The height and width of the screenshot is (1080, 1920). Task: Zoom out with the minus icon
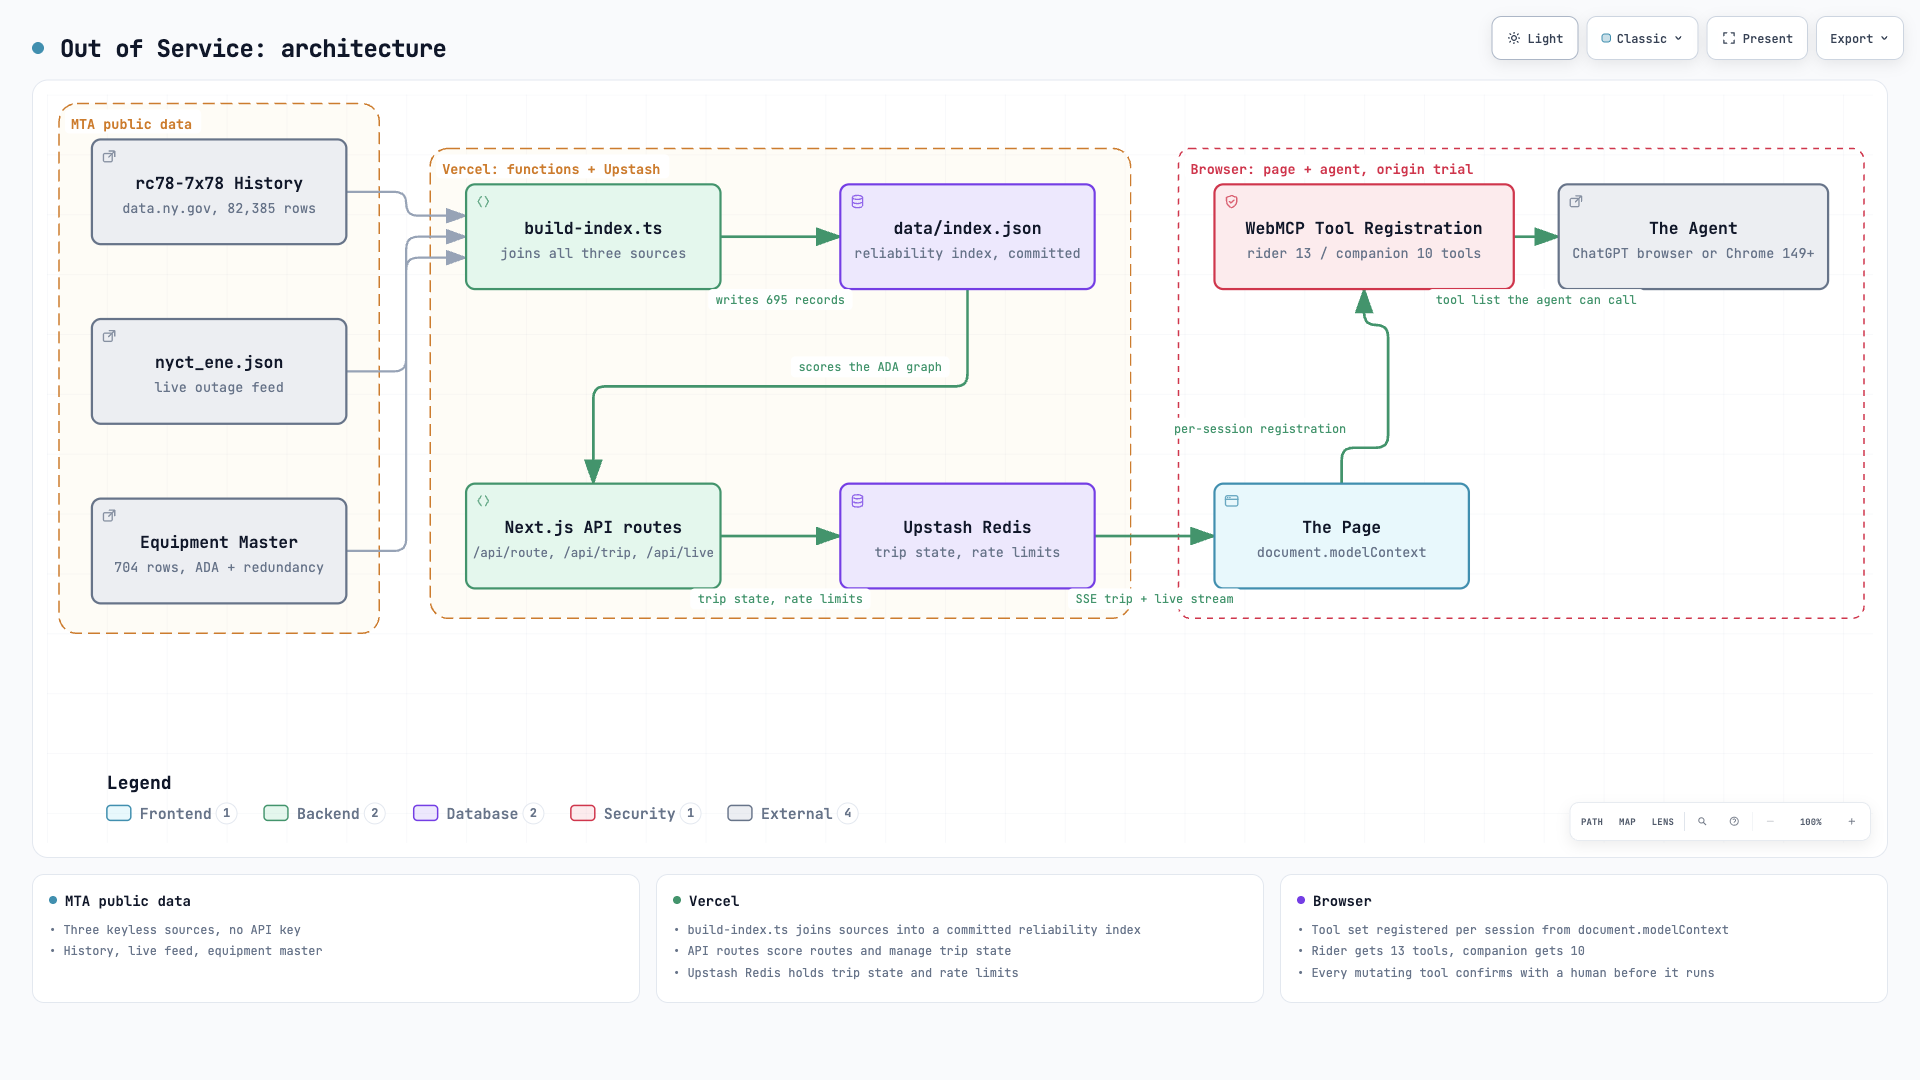(x=1770, y=822)
